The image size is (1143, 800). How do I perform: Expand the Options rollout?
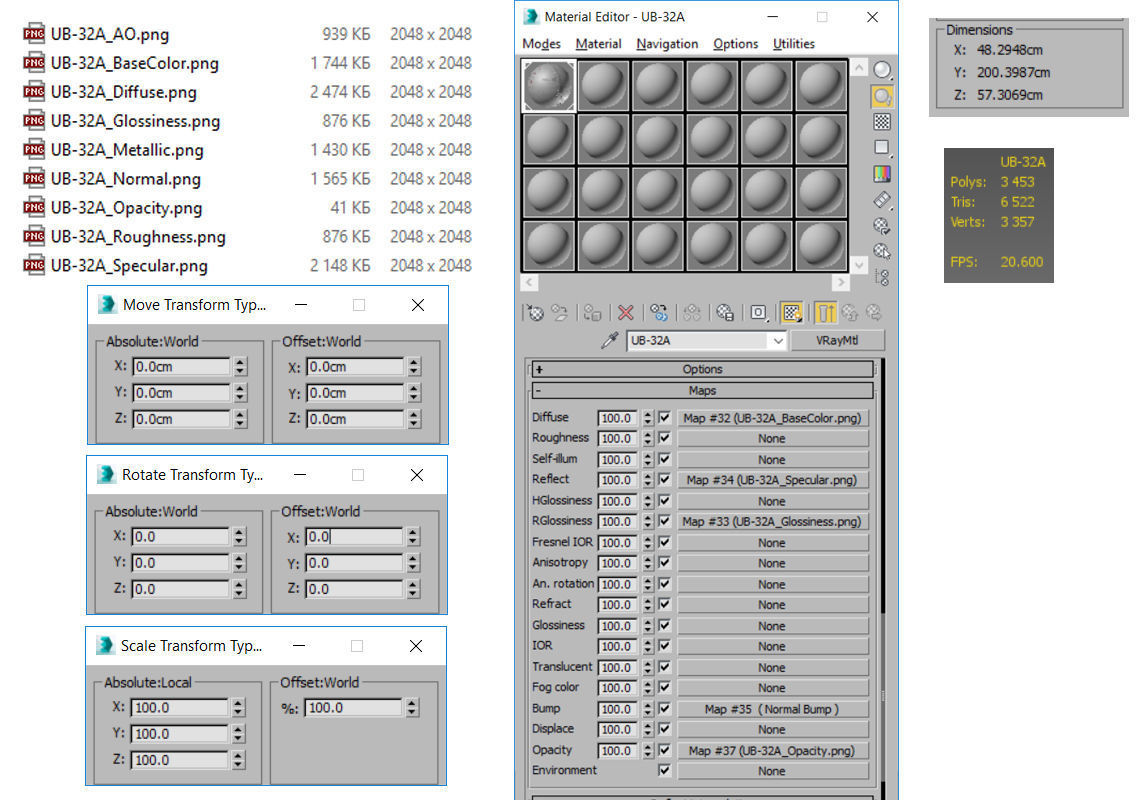point(702,369)
